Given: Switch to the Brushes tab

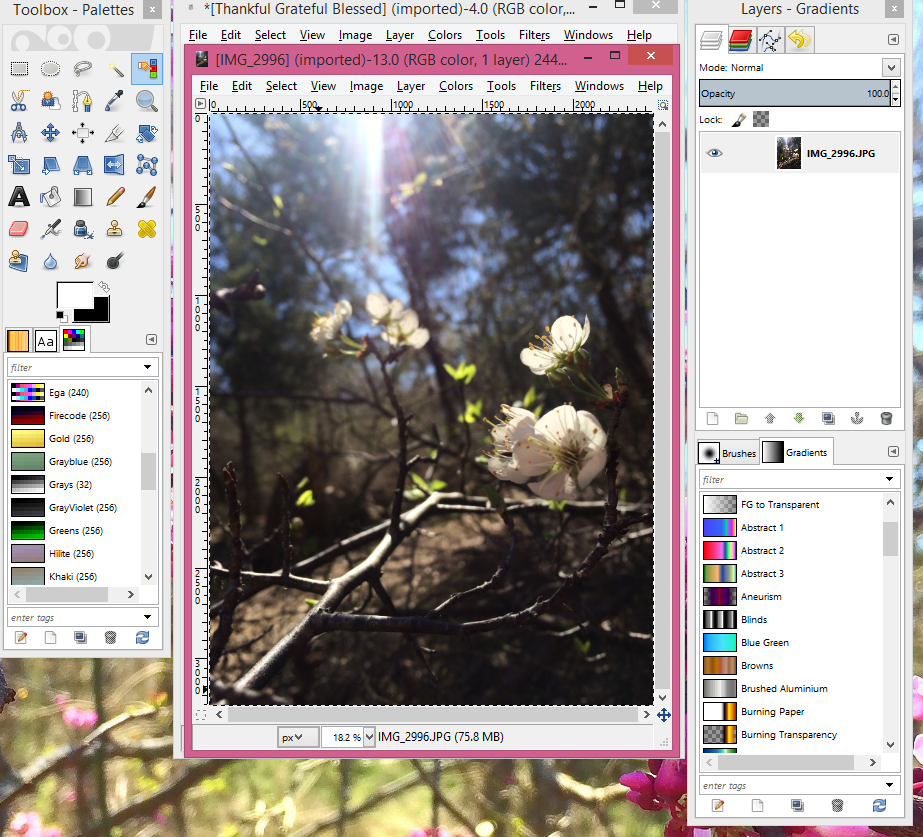Looking at the screenshot, I should (728, 452).
